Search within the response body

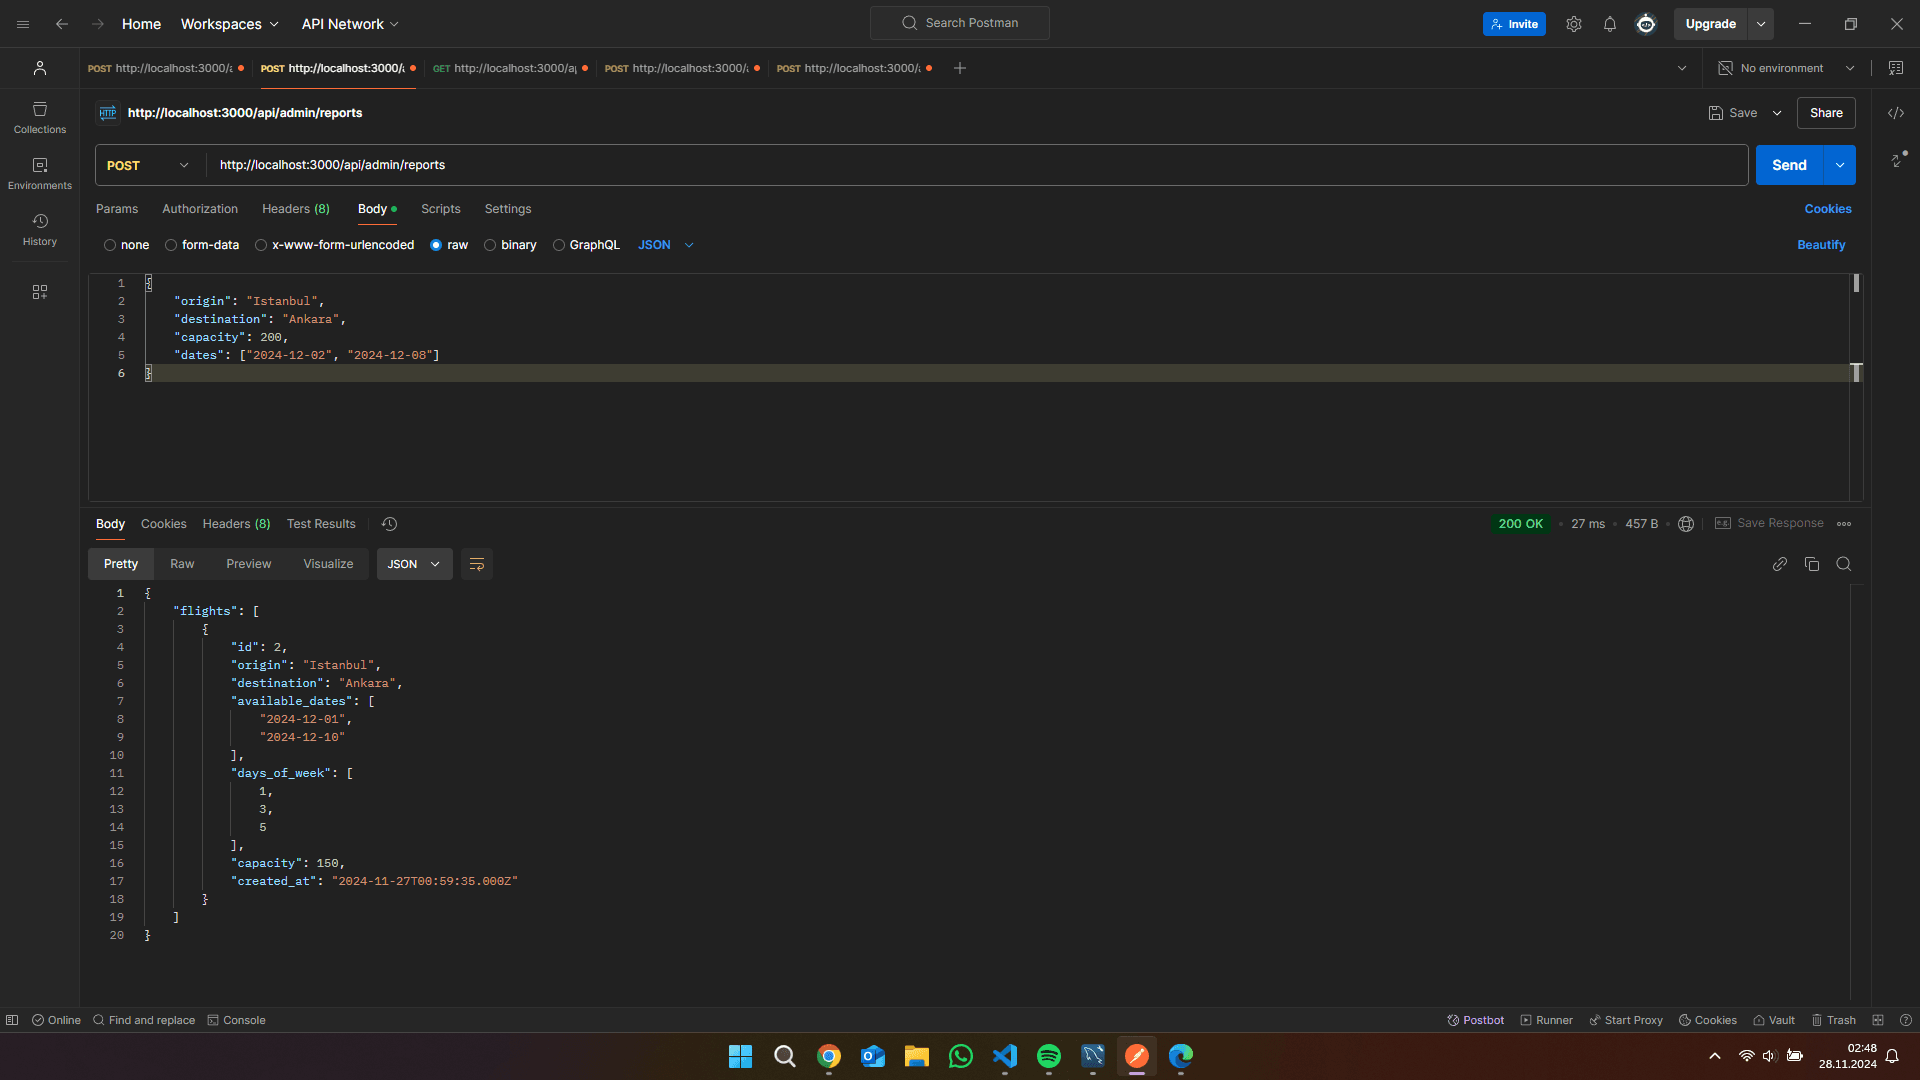point(1844,564)
